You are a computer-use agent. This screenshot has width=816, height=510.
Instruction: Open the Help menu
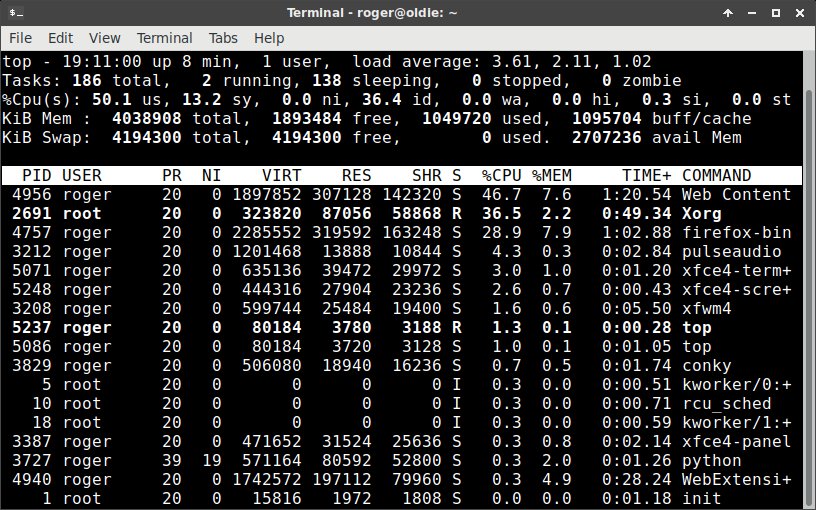pos(269,38)
